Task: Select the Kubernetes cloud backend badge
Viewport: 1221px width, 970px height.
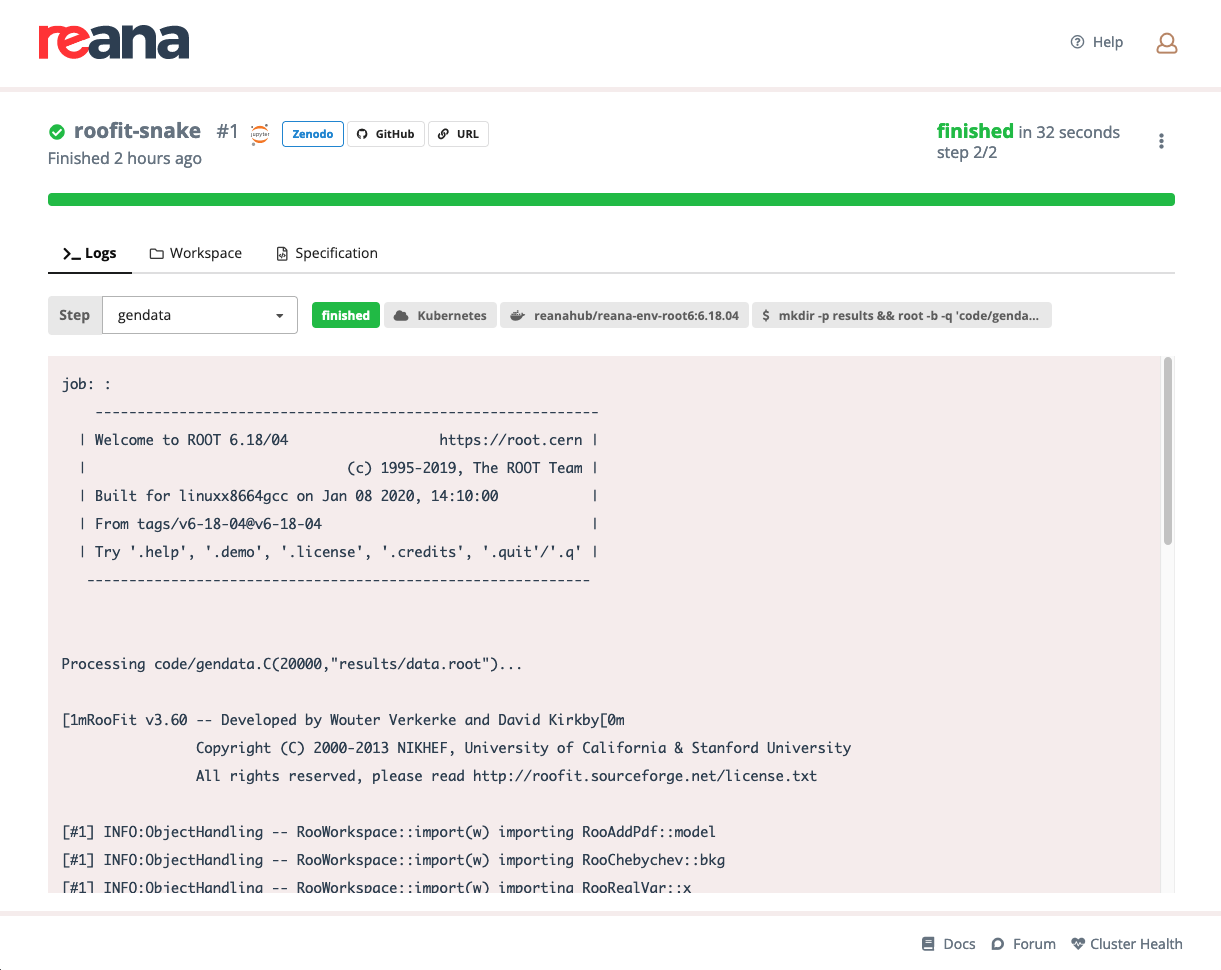Action: click(440, 314)
